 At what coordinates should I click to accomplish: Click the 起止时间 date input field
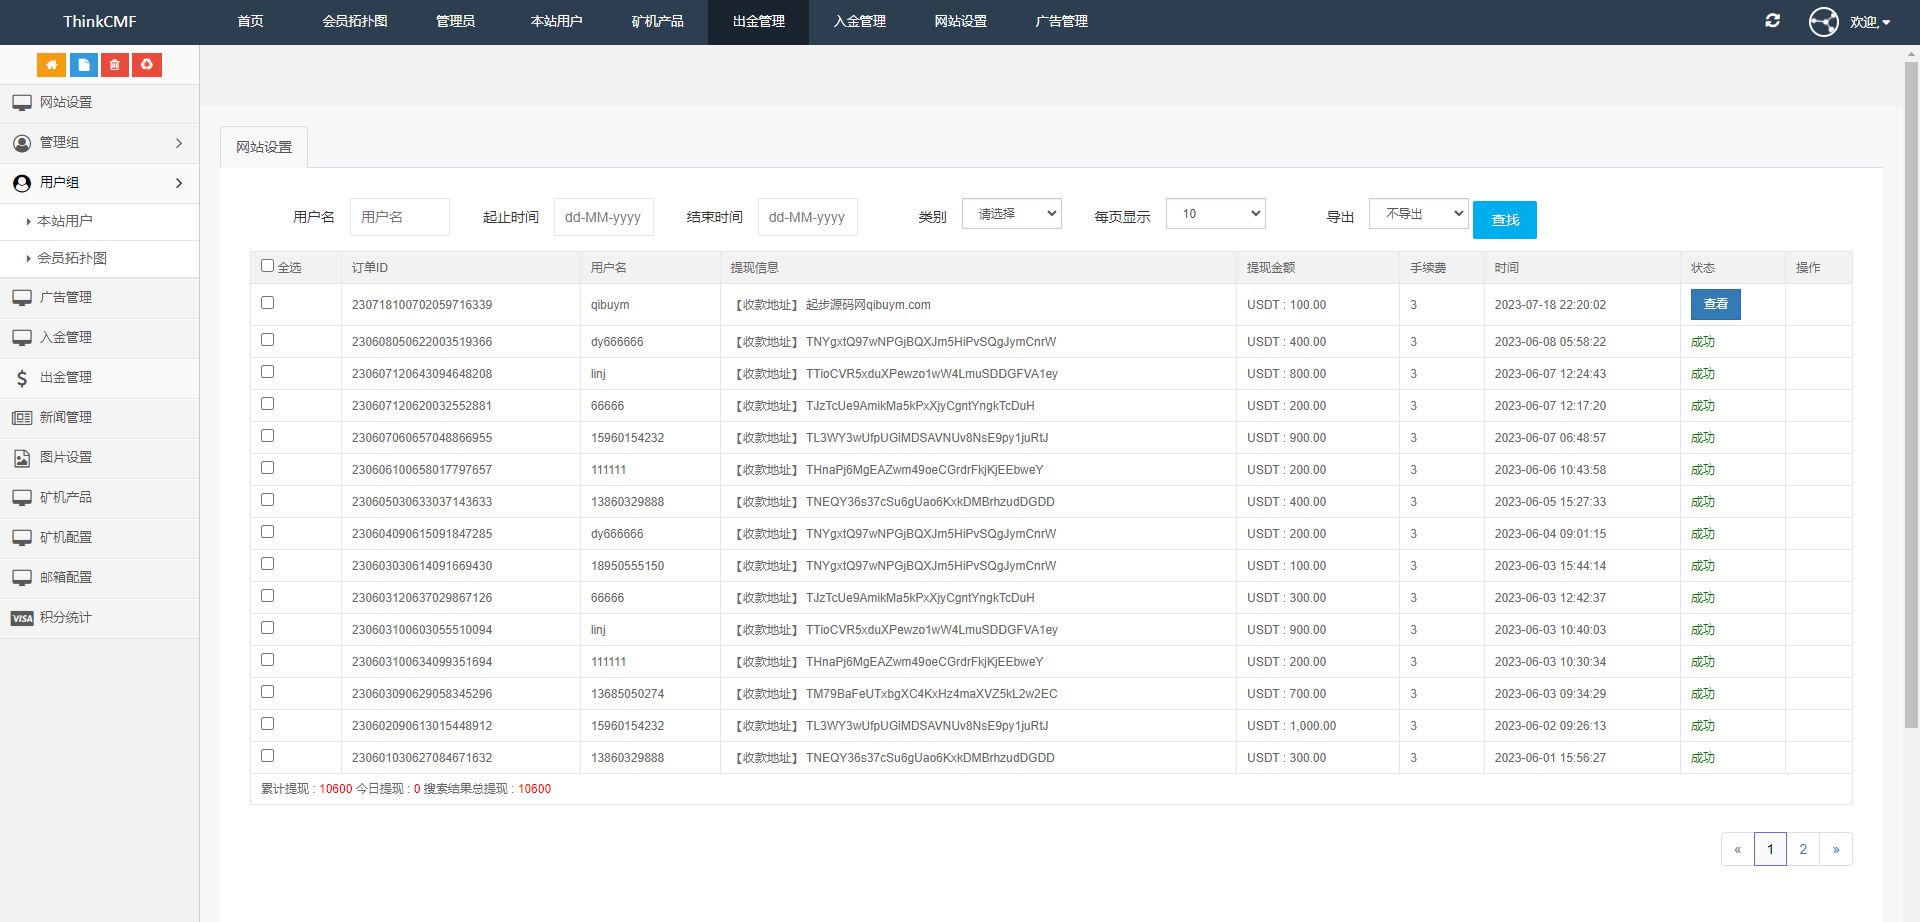point(603,217)
